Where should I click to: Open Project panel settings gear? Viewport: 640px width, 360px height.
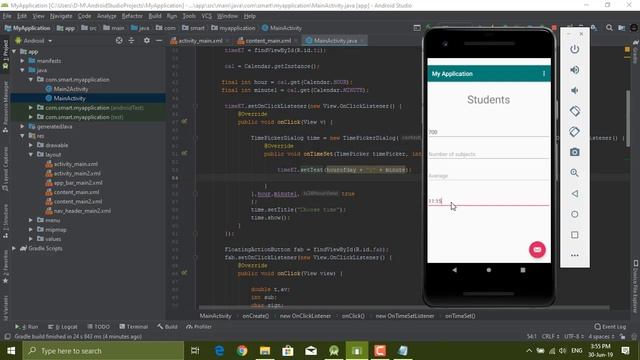(147, 40)
